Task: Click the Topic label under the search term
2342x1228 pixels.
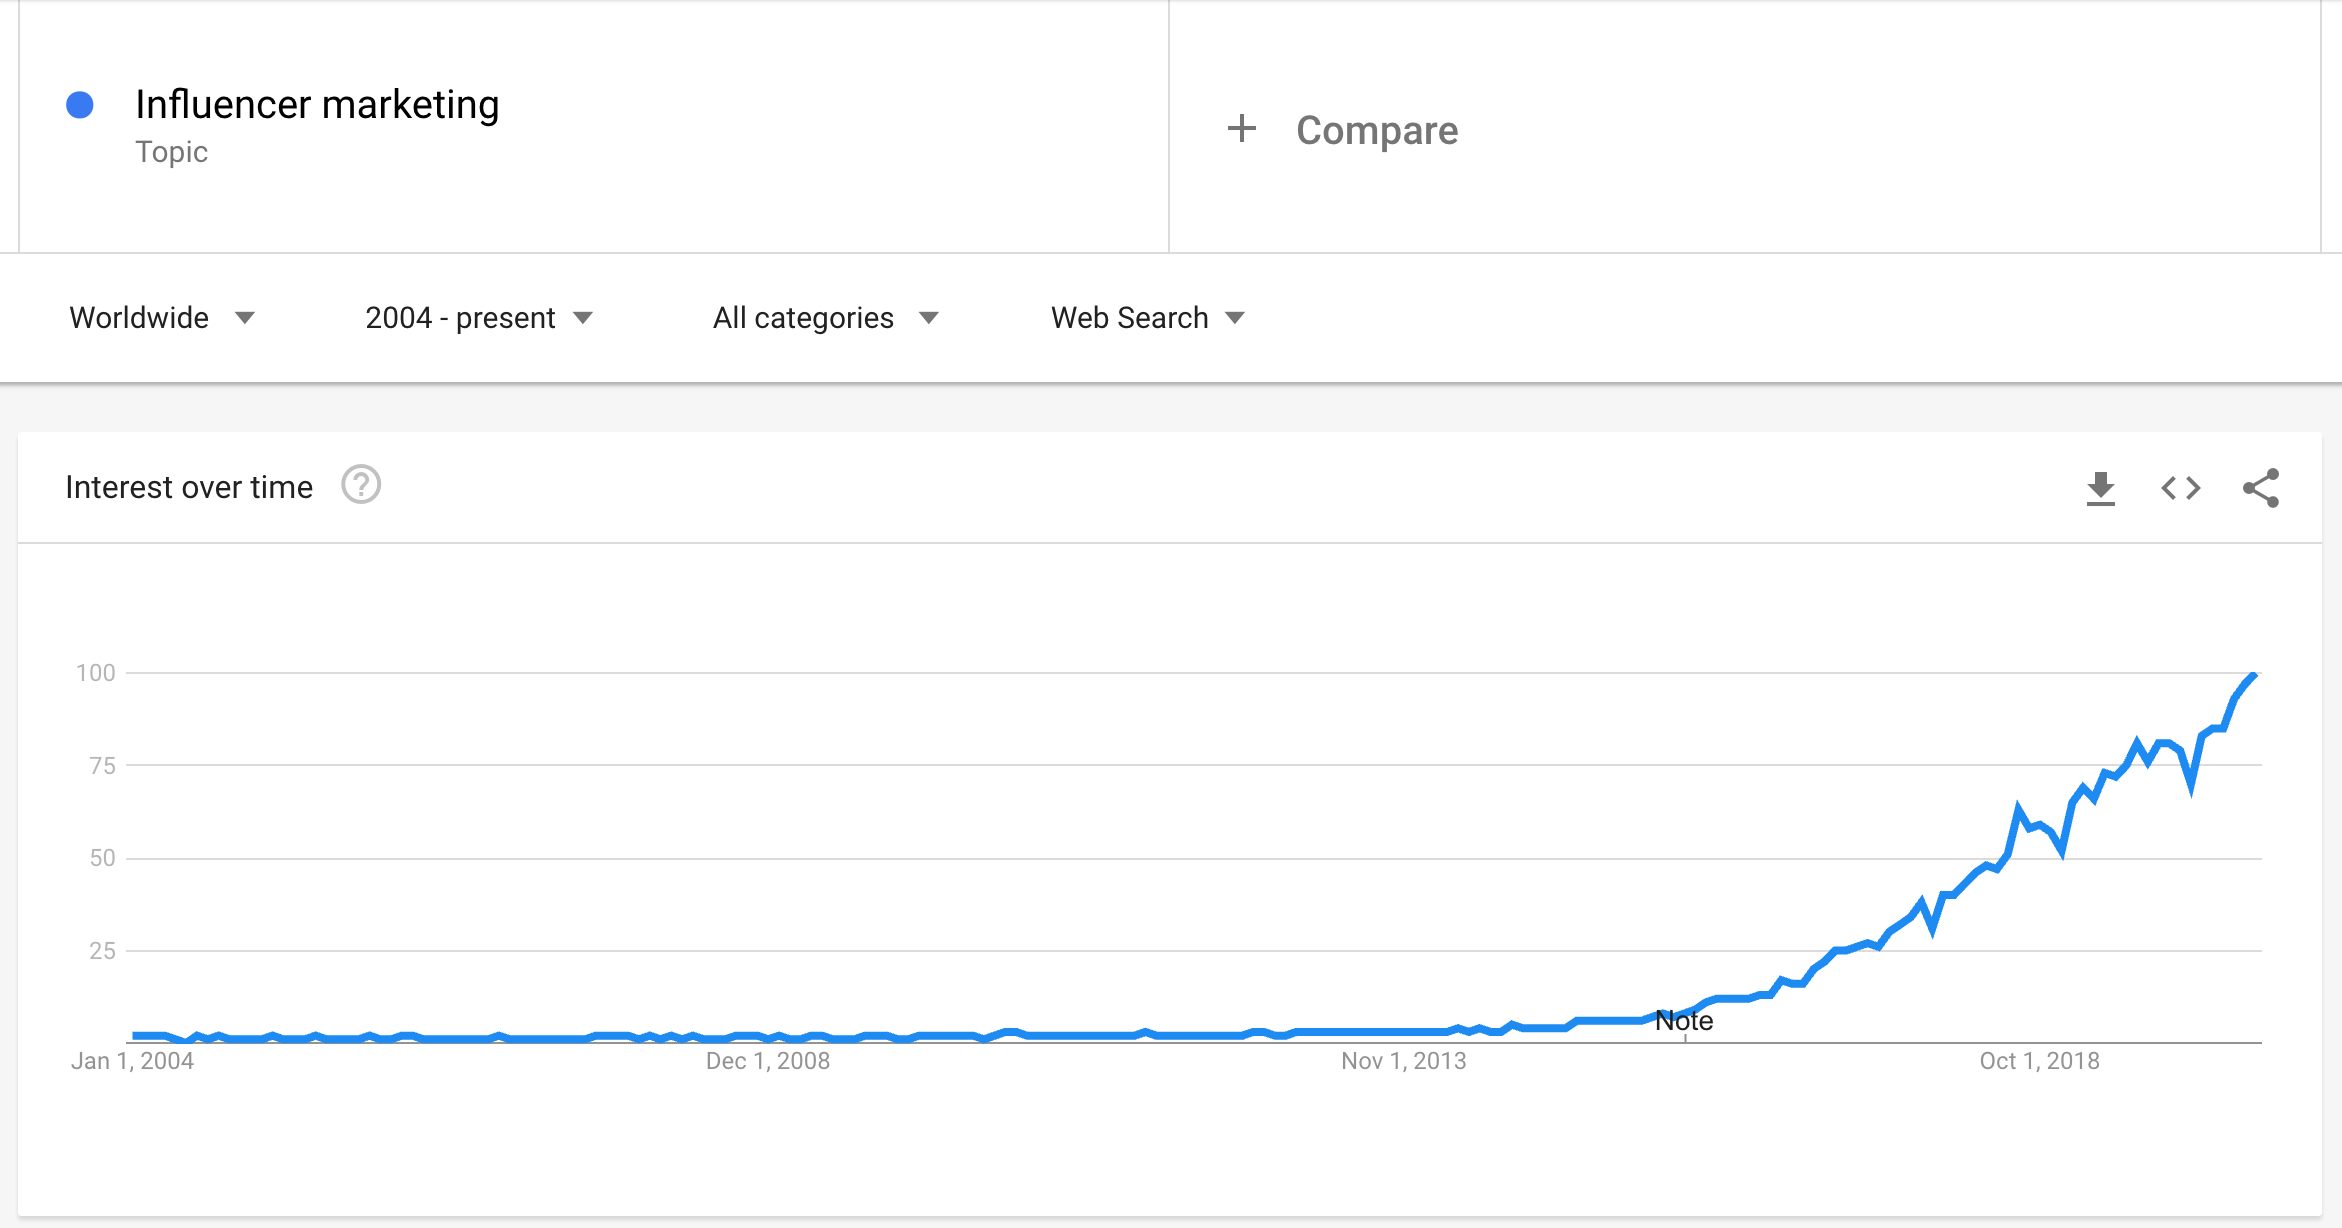Action: pos(172,151)
